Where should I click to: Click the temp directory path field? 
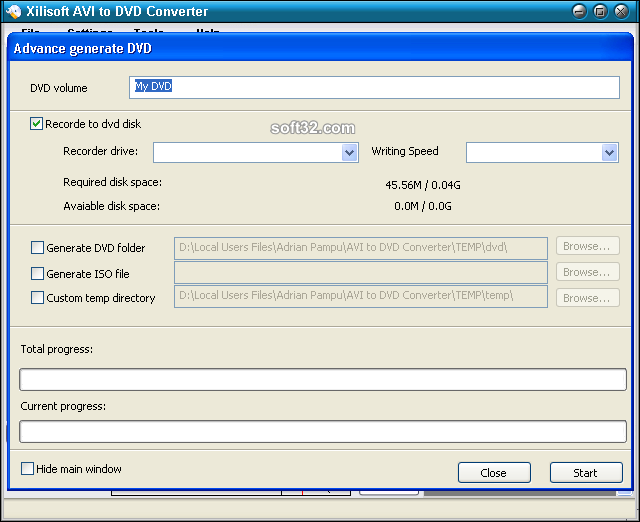point(361,296)
